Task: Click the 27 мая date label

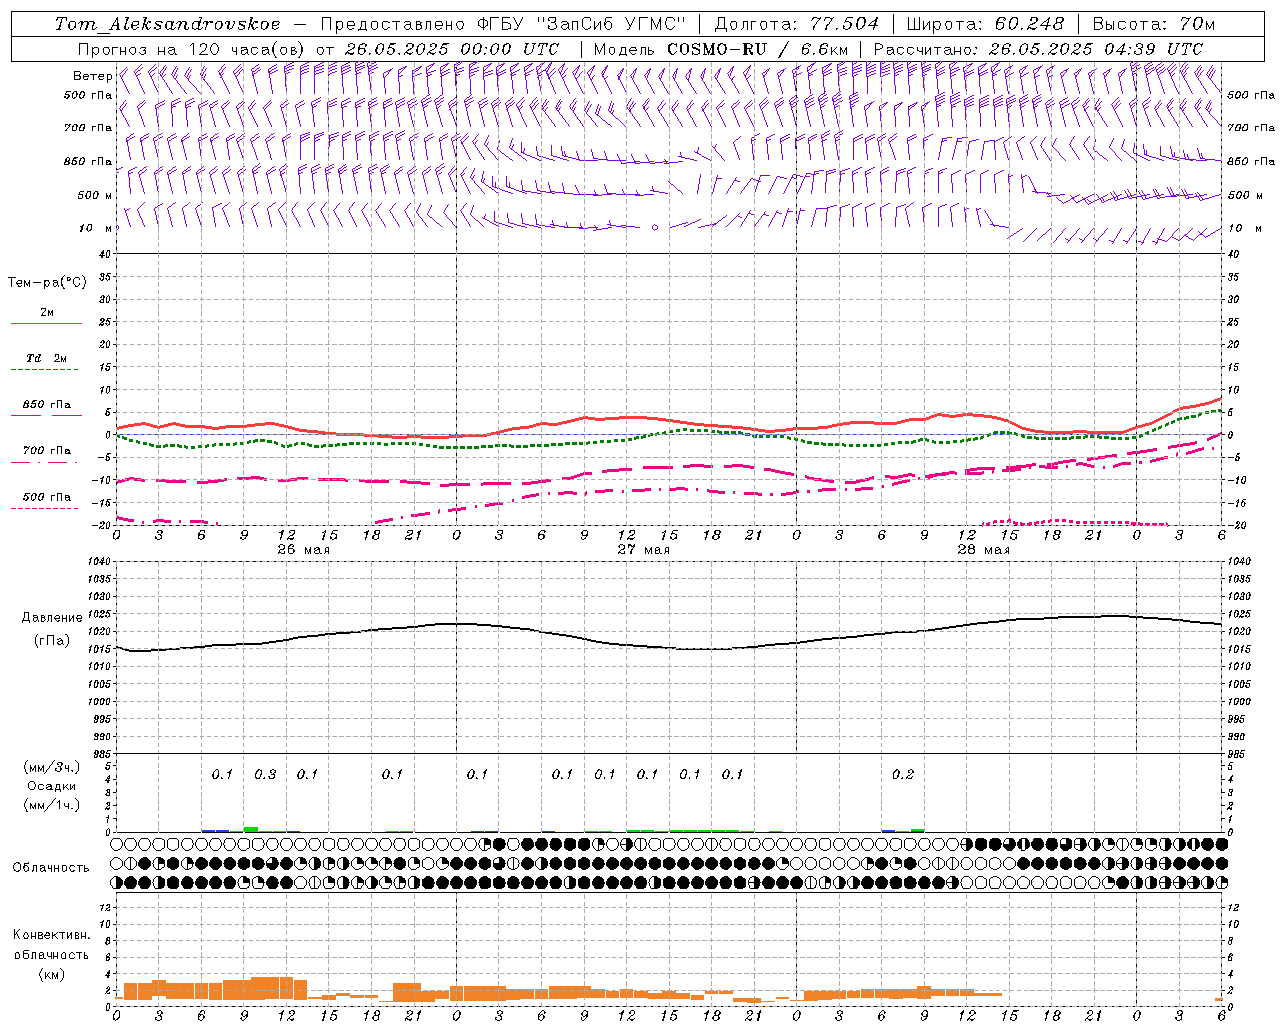Action: (643, 550)
